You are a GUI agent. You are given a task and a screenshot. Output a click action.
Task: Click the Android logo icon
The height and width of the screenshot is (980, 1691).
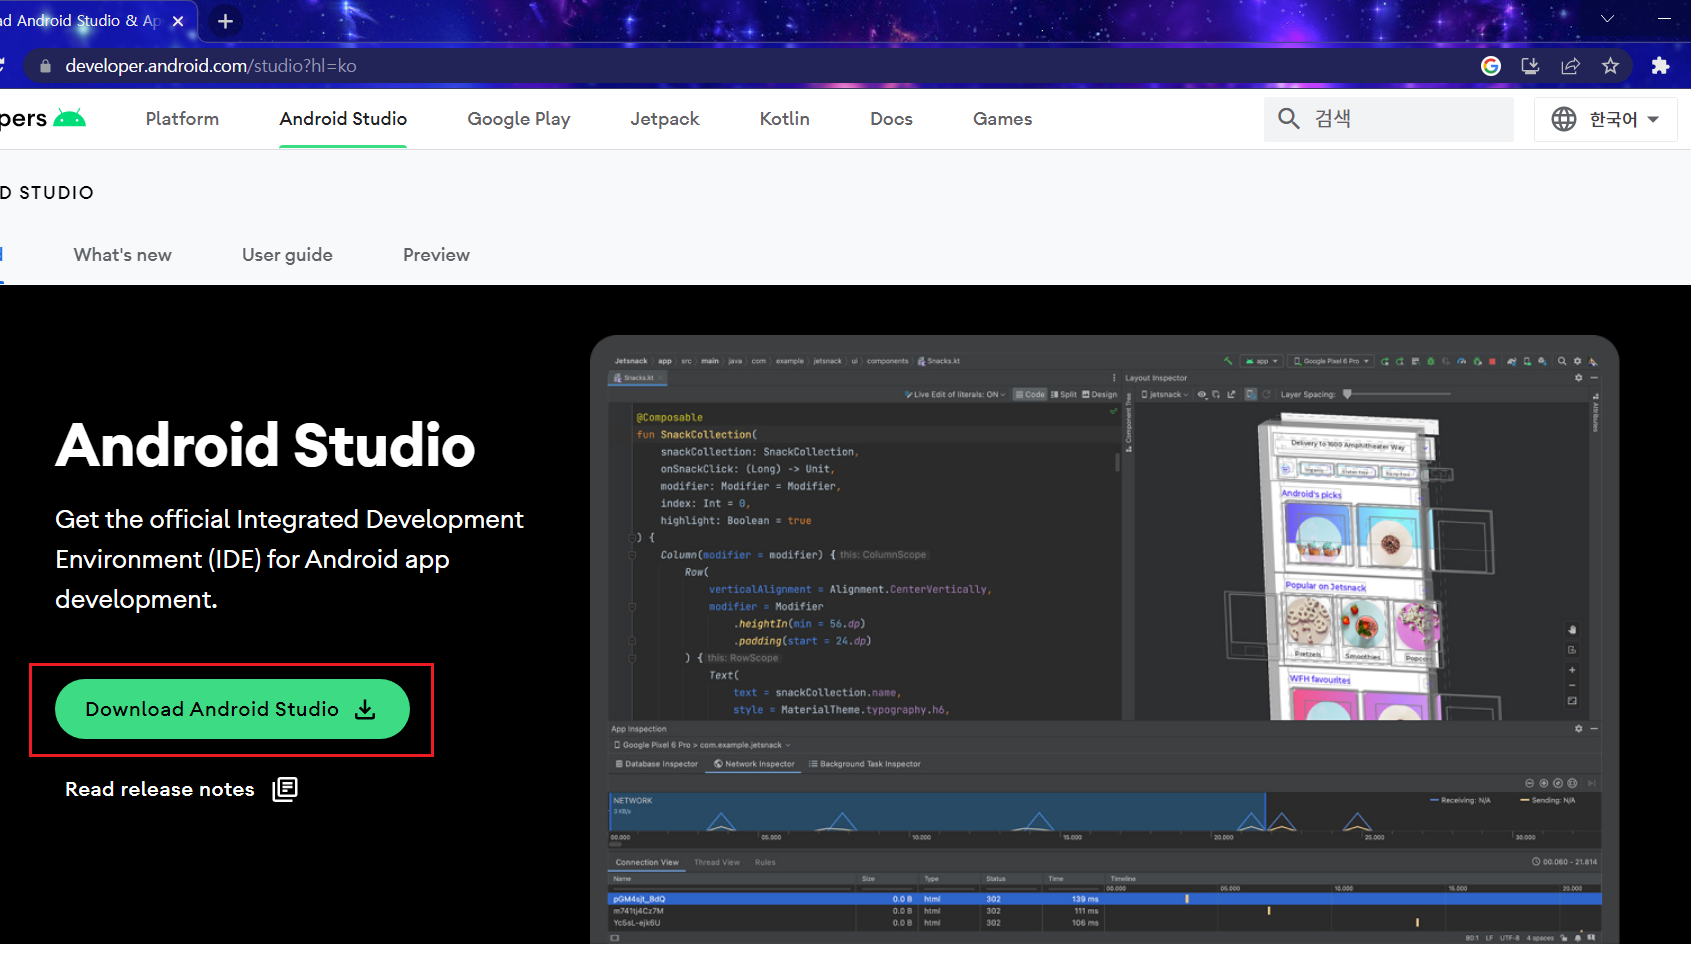pos(69,118)
